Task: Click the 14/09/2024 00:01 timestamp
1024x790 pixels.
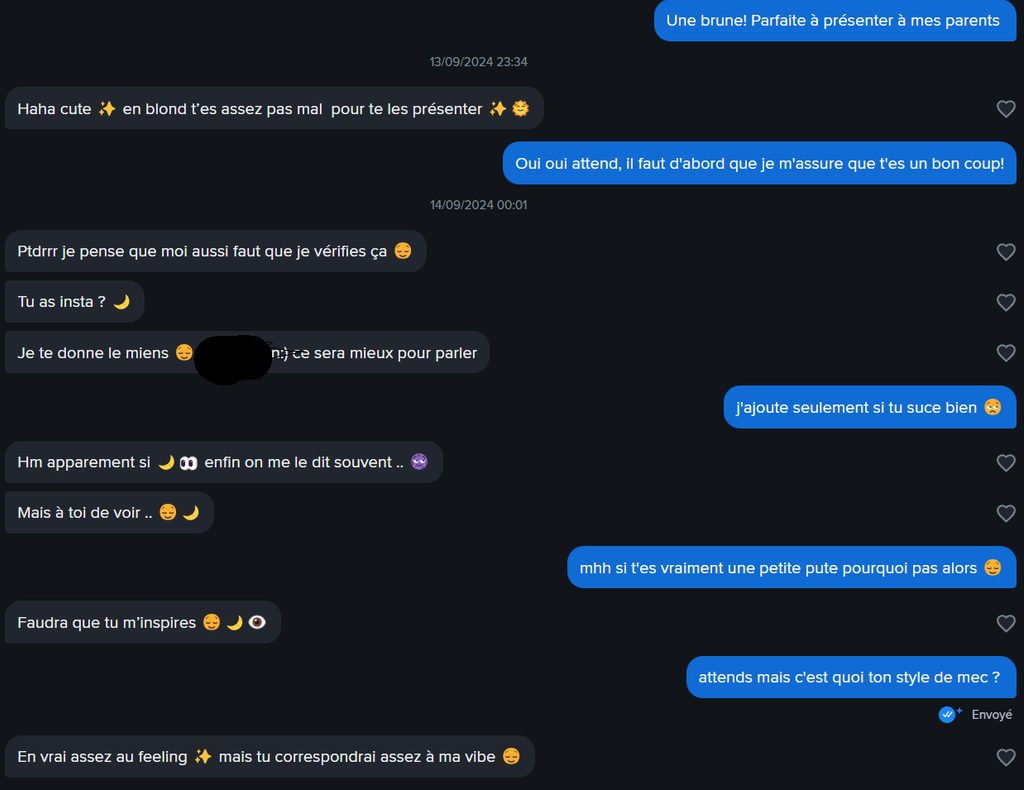Action: pyautogui.click(x=479, y=205)
